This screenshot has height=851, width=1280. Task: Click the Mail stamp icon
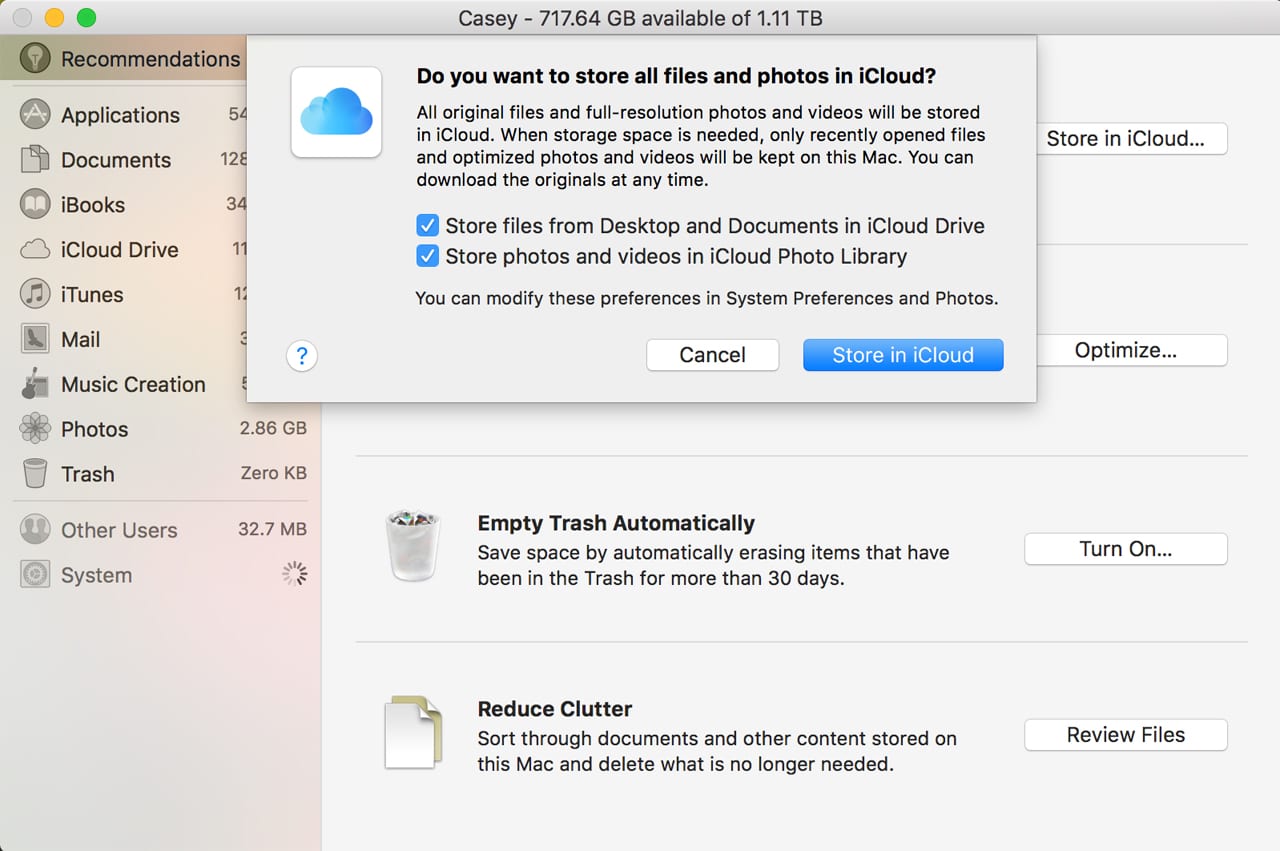pos(35,340)
